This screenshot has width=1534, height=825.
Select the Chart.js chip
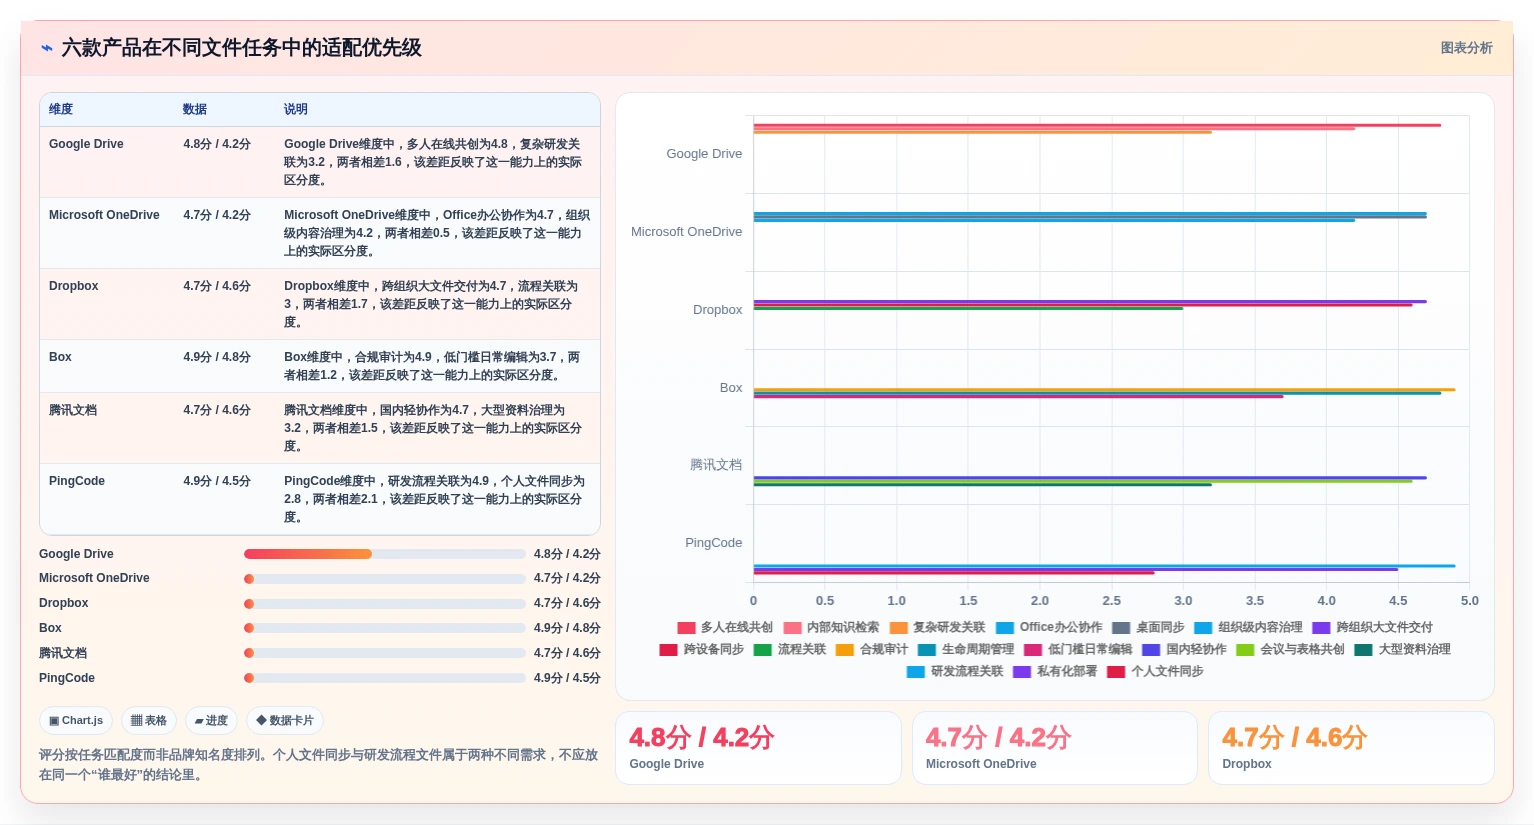(76, 720)
